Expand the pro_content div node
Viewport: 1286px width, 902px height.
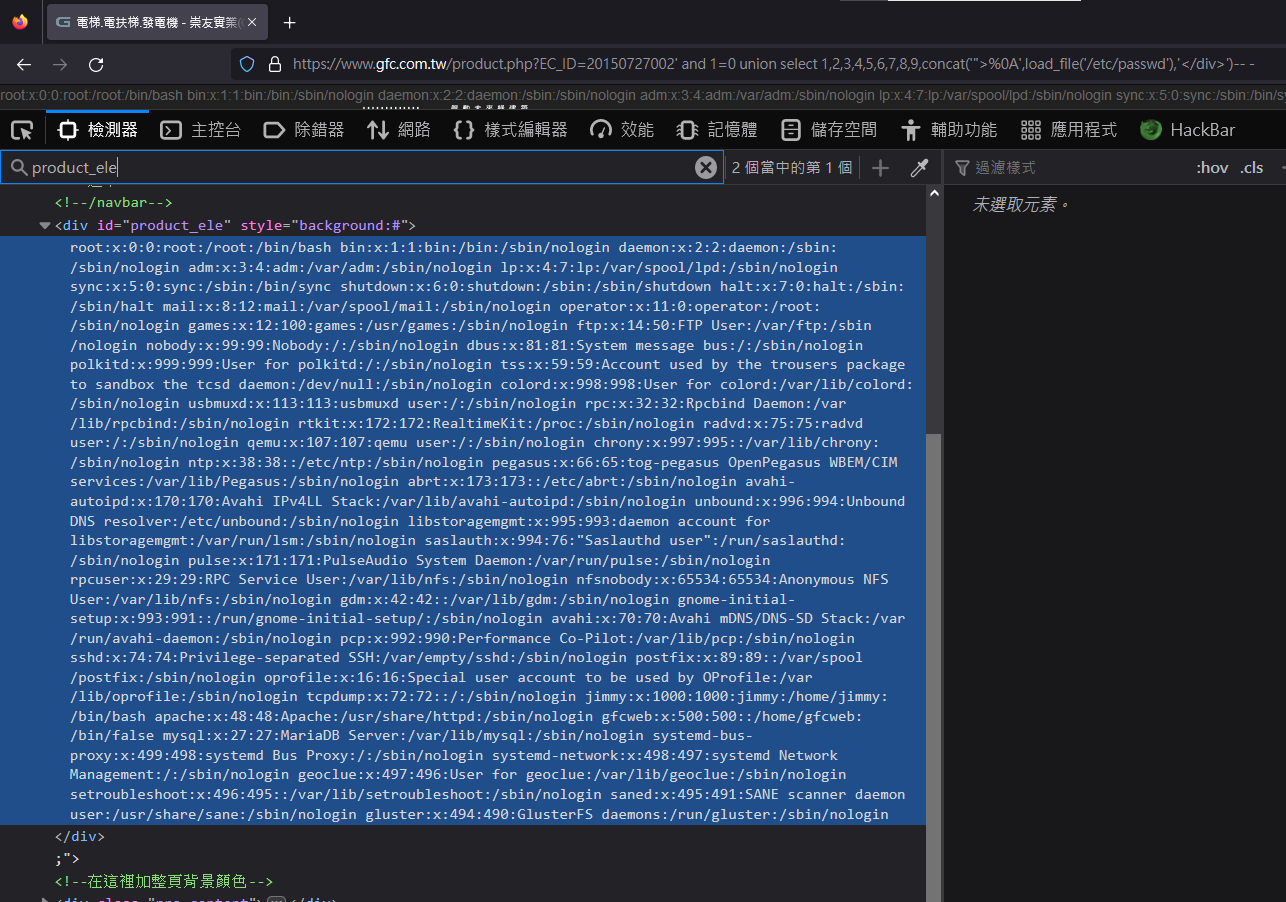point(44,901)
